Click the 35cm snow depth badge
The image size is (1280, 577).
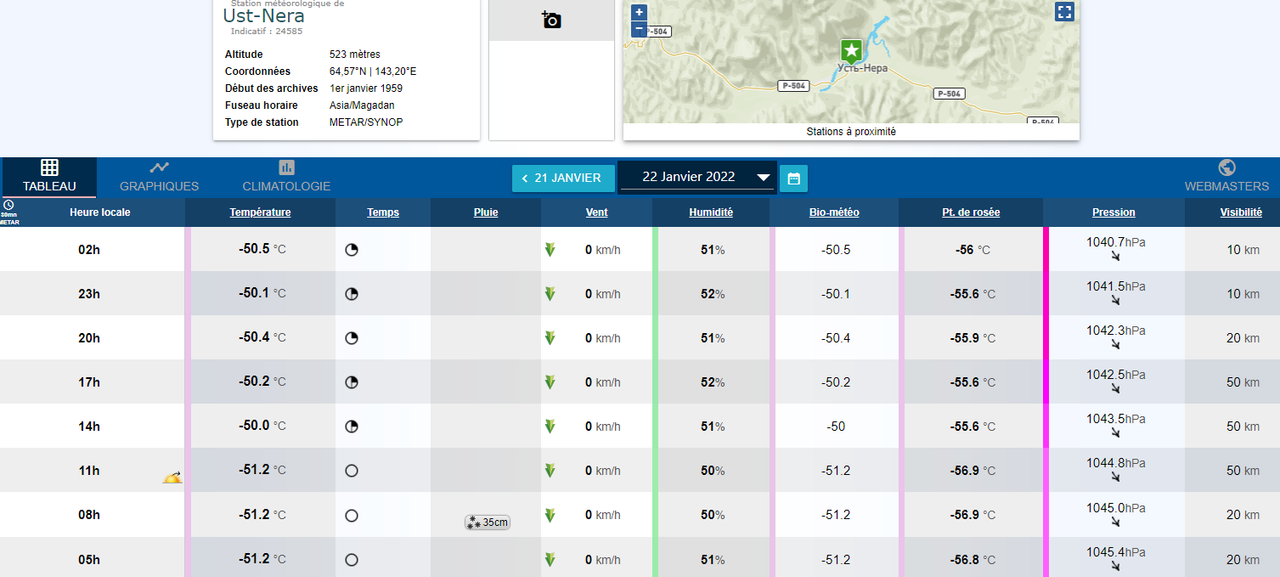[487, 522]
